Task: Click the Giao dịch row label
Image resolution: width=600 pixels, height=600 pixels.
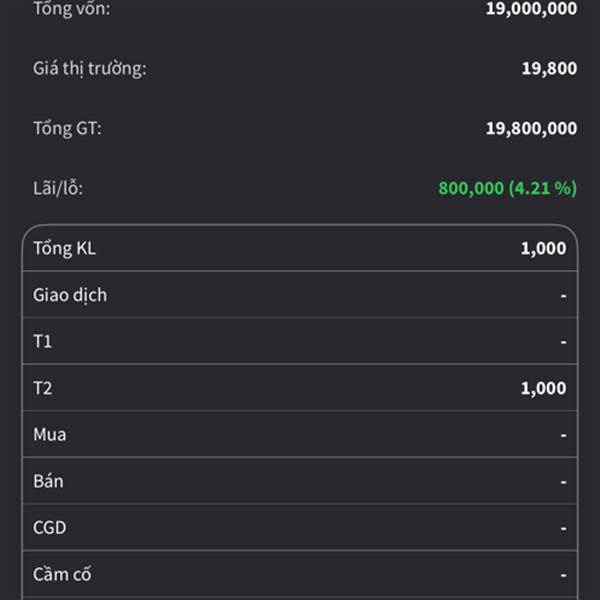Action: pos(70,295)
